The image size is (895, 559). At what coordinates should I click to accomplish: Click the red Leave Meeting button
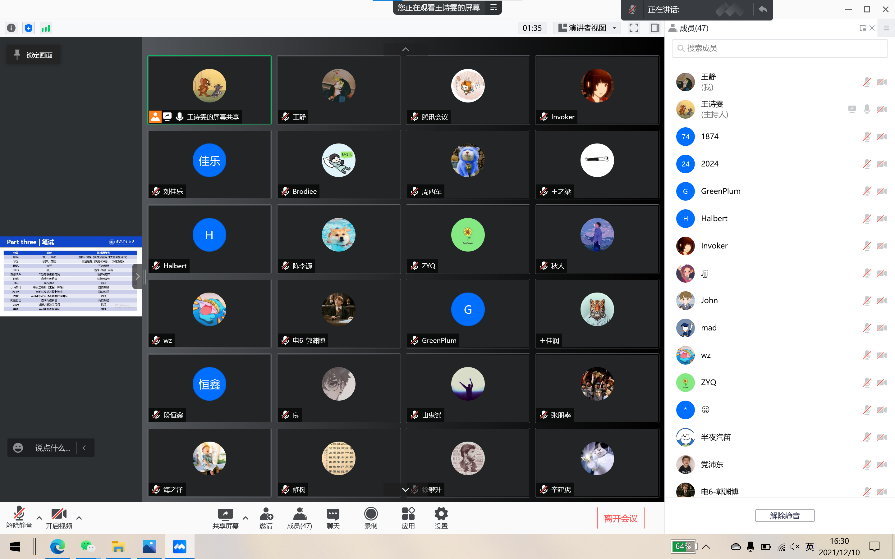coord(619,518)
